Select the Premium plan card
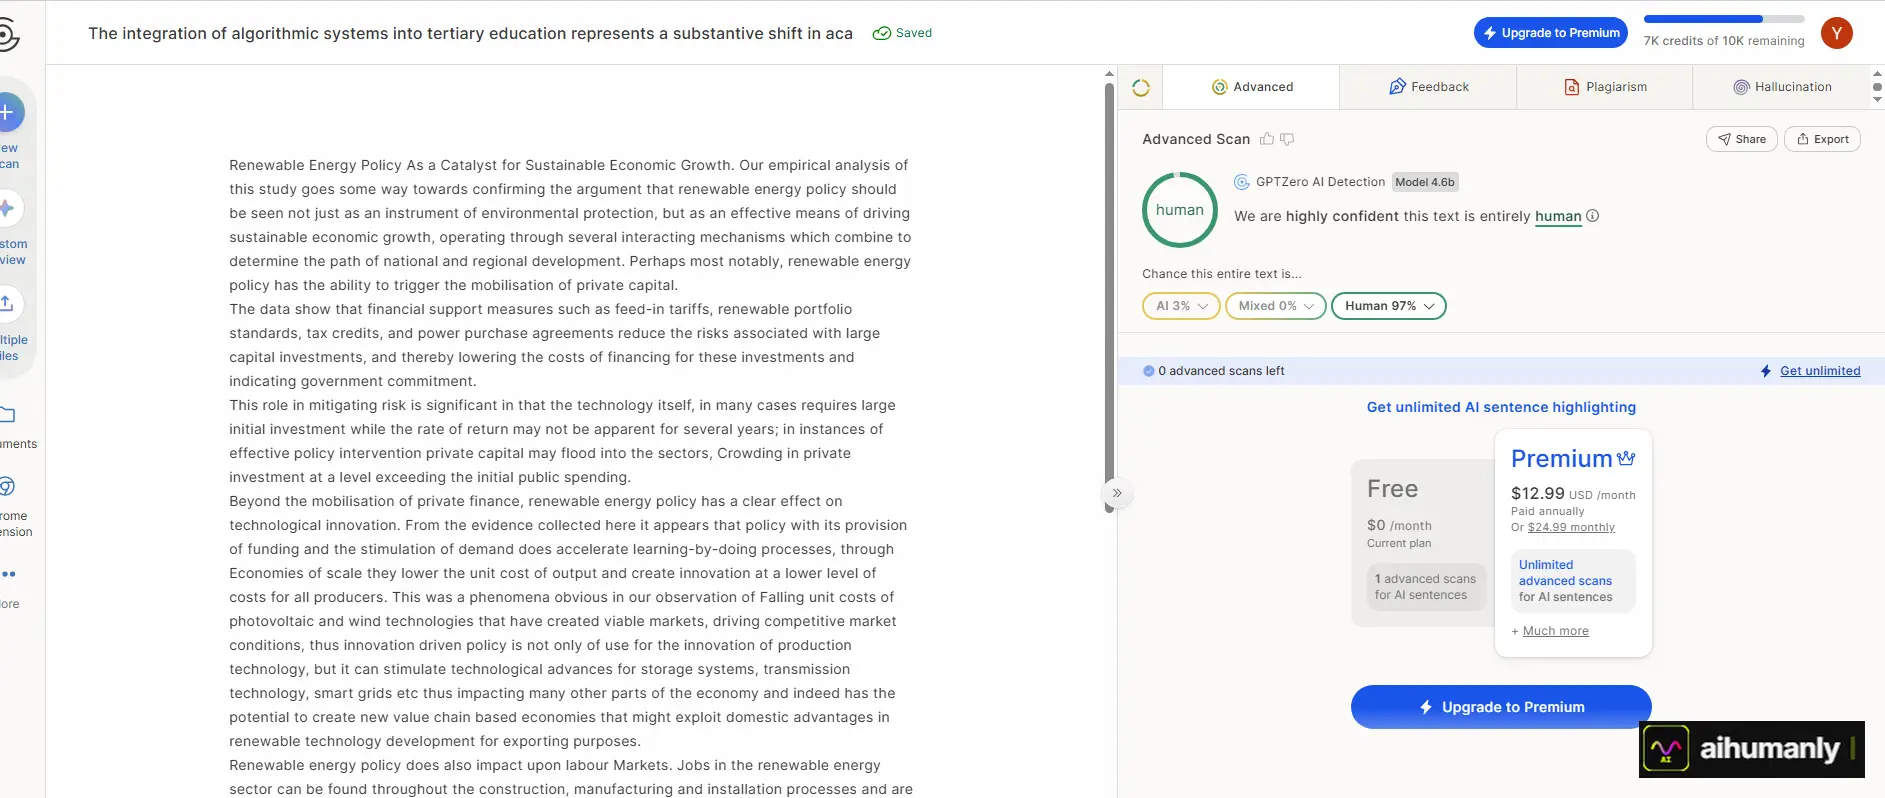The height and width of the screenshot is (798, 1885). click(x=1573, y=543)
